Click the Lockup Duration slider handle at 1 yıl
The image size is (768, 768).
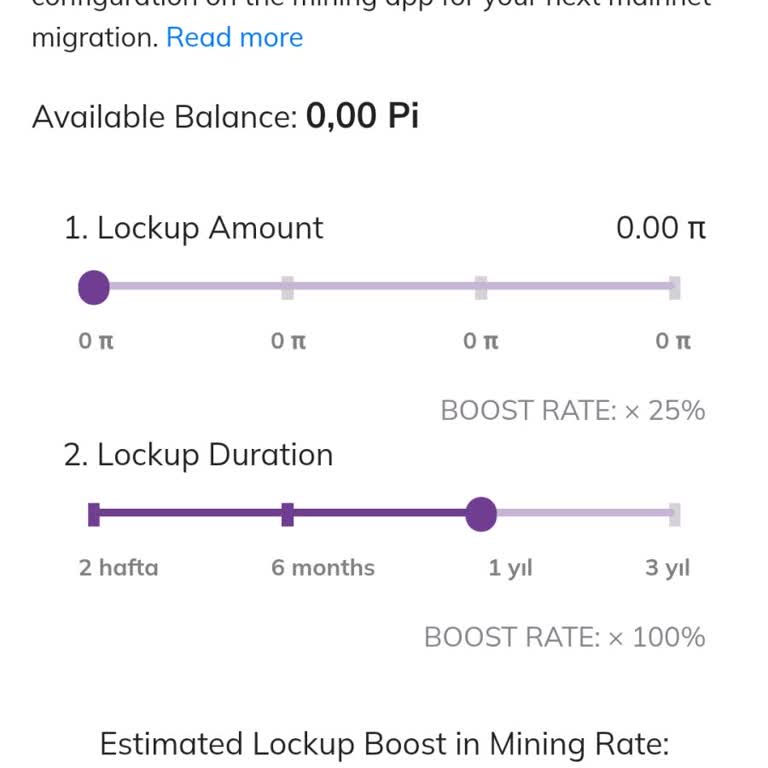[481, 515]
